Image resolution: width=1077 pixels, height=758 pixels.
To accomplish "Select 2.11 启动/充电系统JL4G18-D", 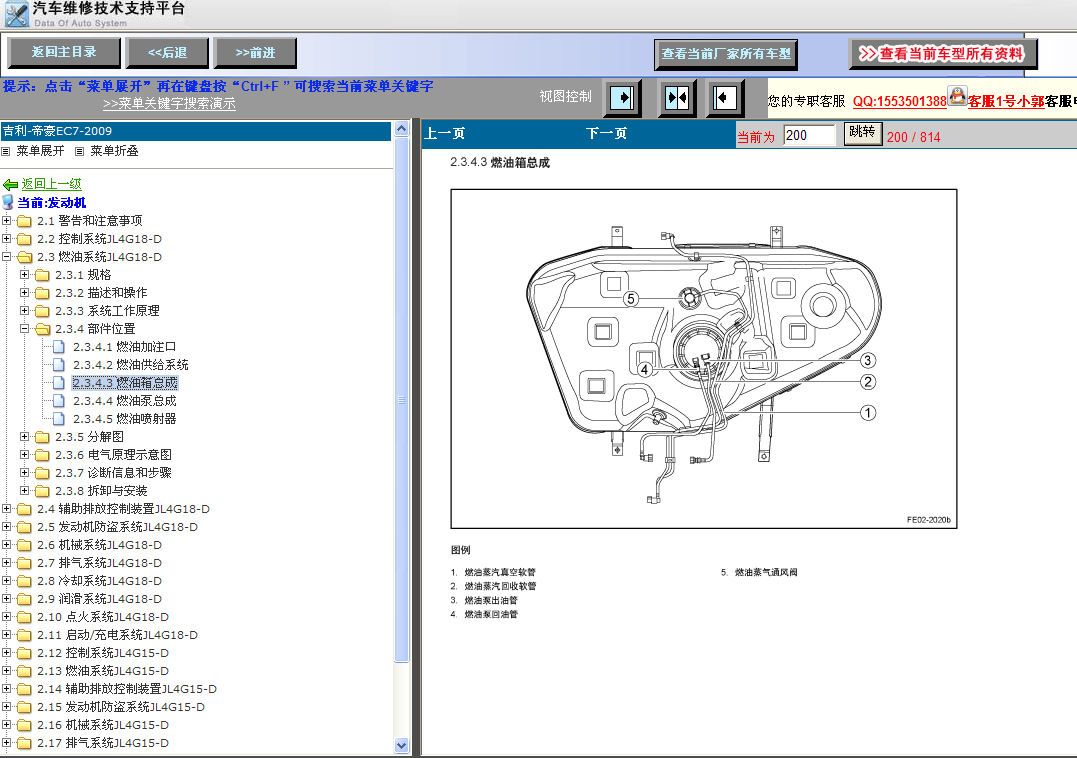I will tap(117, 635).
